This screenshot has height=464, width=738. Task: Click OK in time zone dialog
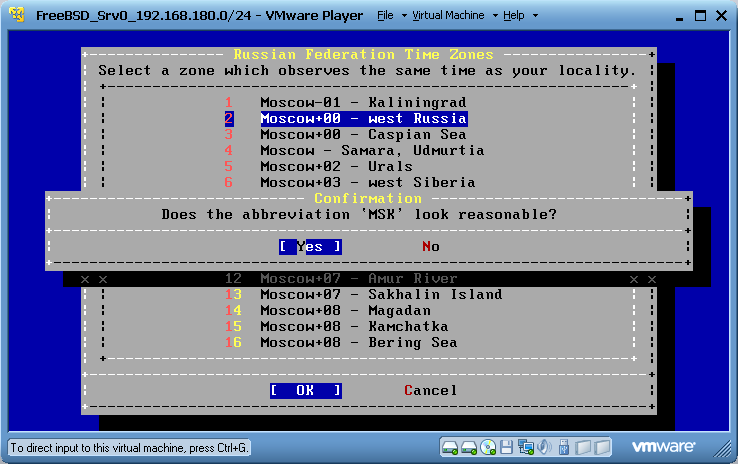[305, 391]
